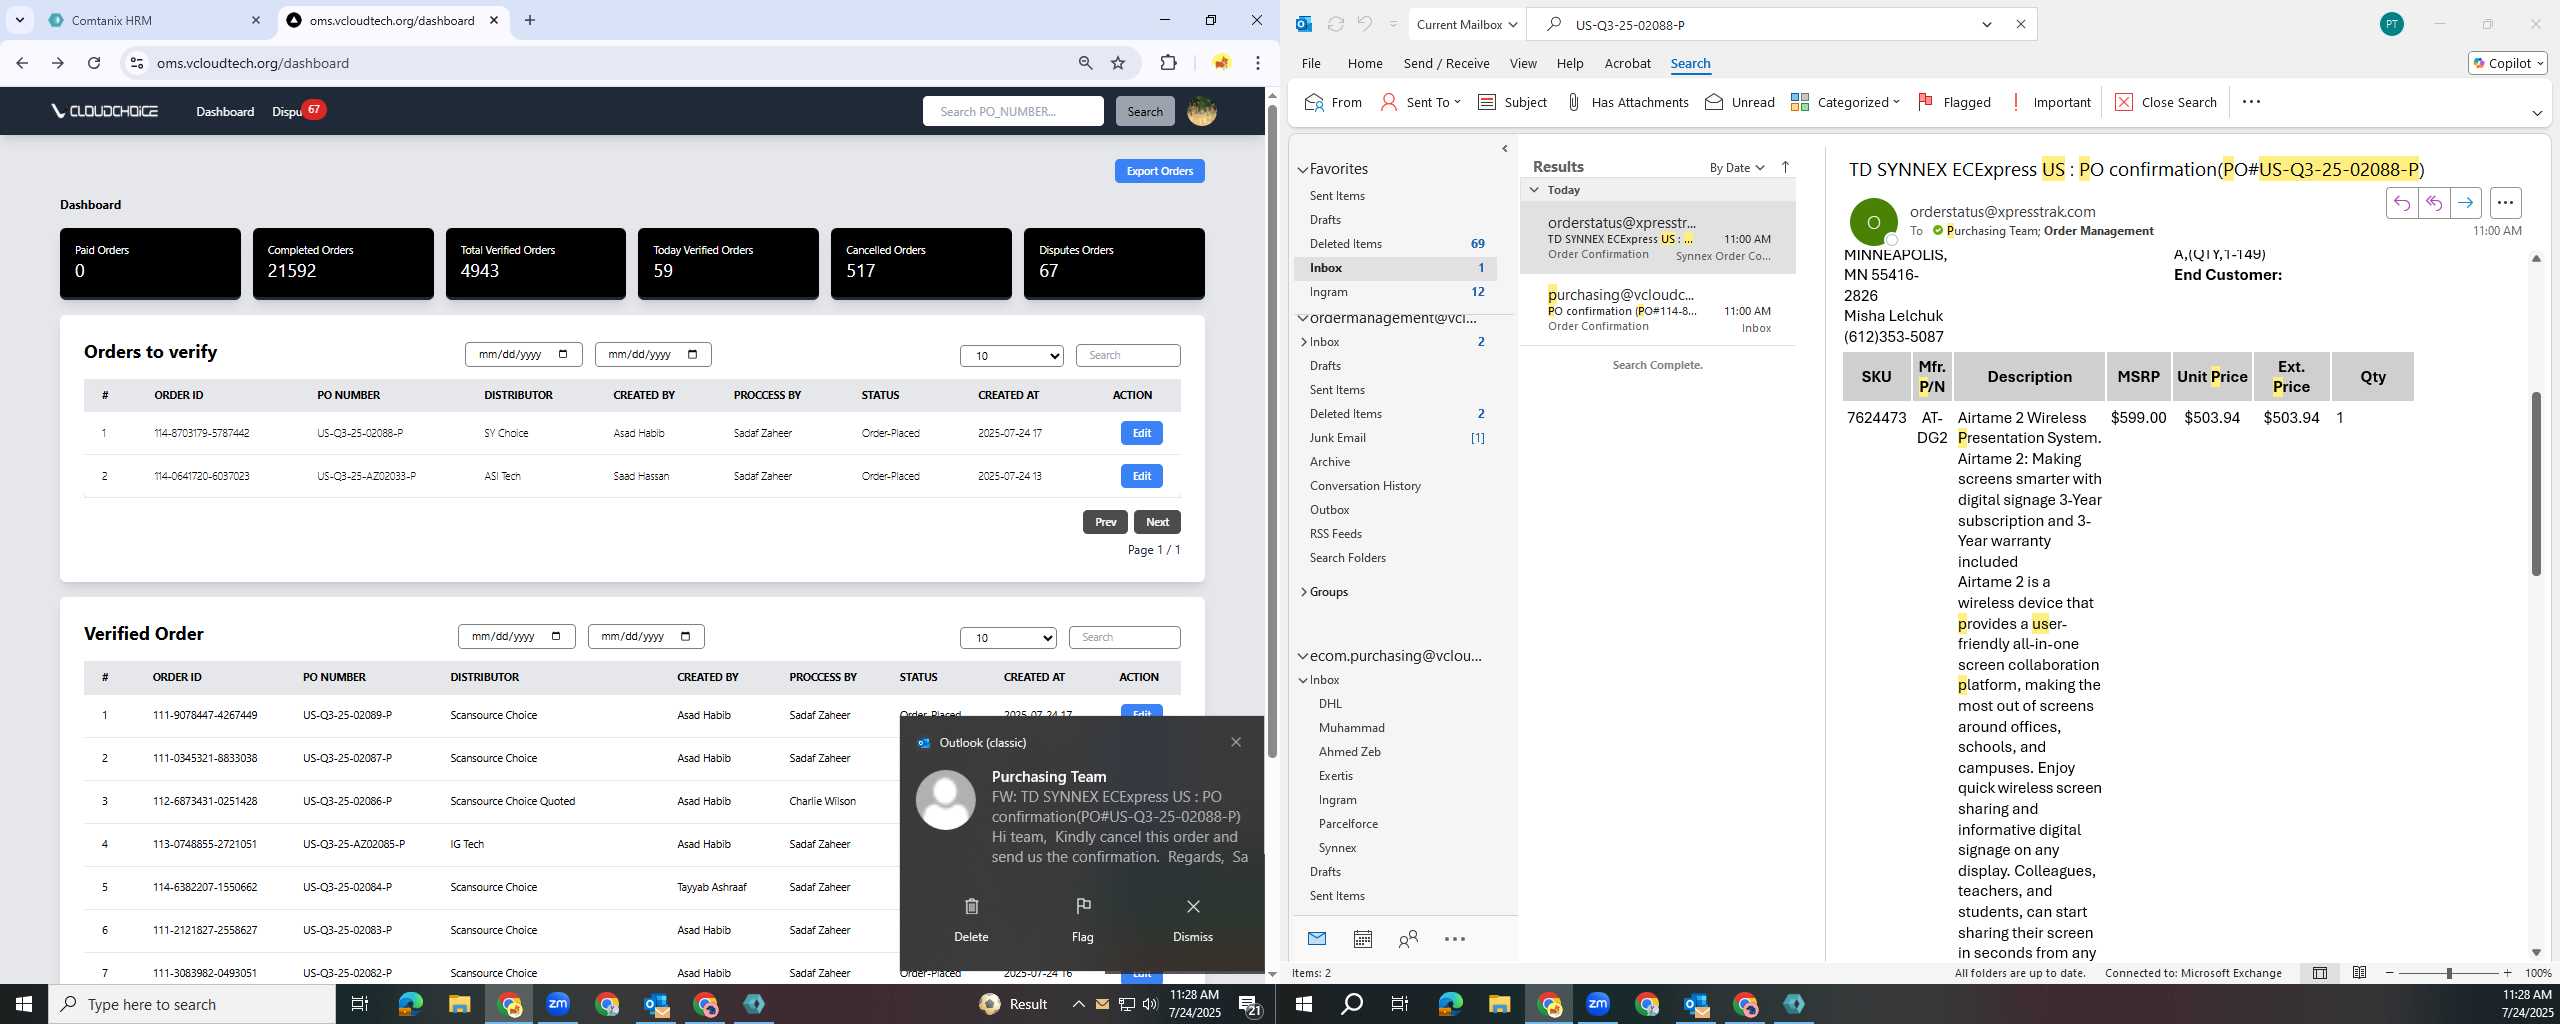Open the purchasing@vcloudc... search result email

1657,310
